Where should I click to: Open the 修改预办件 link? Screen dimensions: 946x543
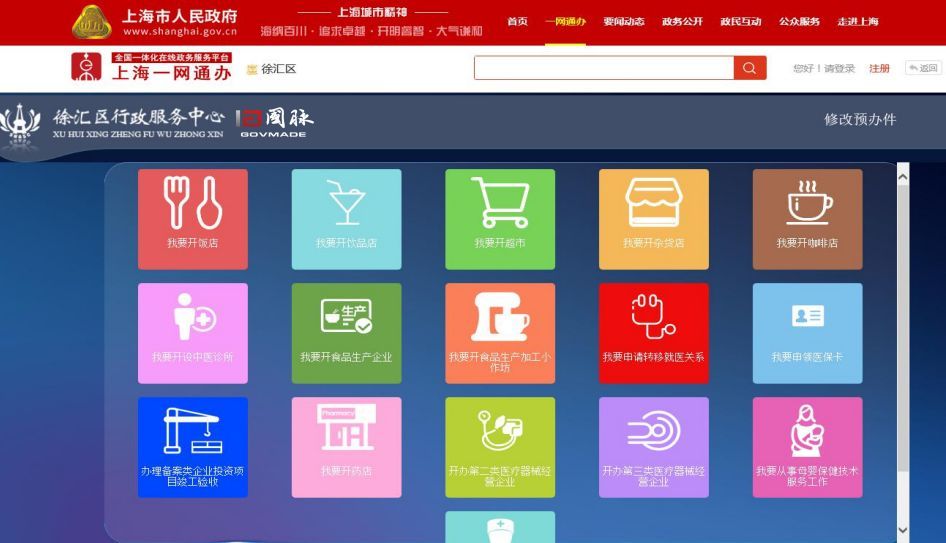tap(860, 120)
